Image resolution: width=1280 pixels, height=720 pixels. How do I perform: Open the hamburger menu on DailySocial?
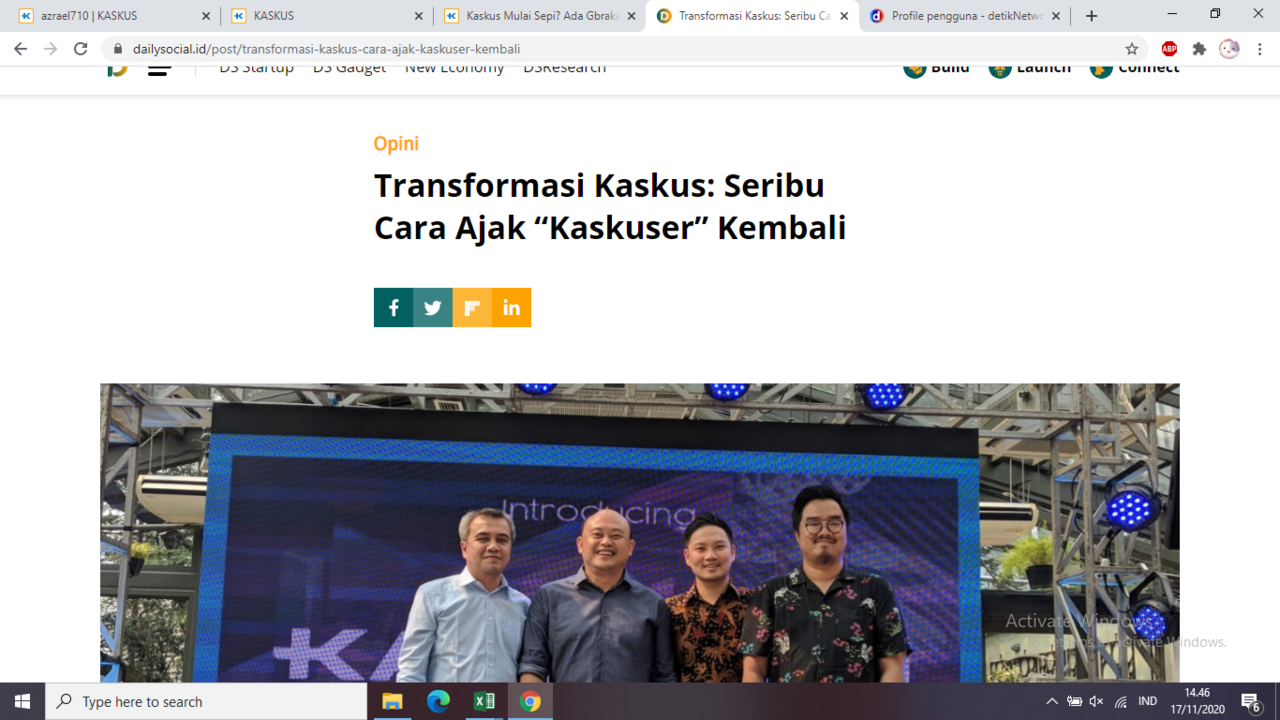(x=159, y=69)
